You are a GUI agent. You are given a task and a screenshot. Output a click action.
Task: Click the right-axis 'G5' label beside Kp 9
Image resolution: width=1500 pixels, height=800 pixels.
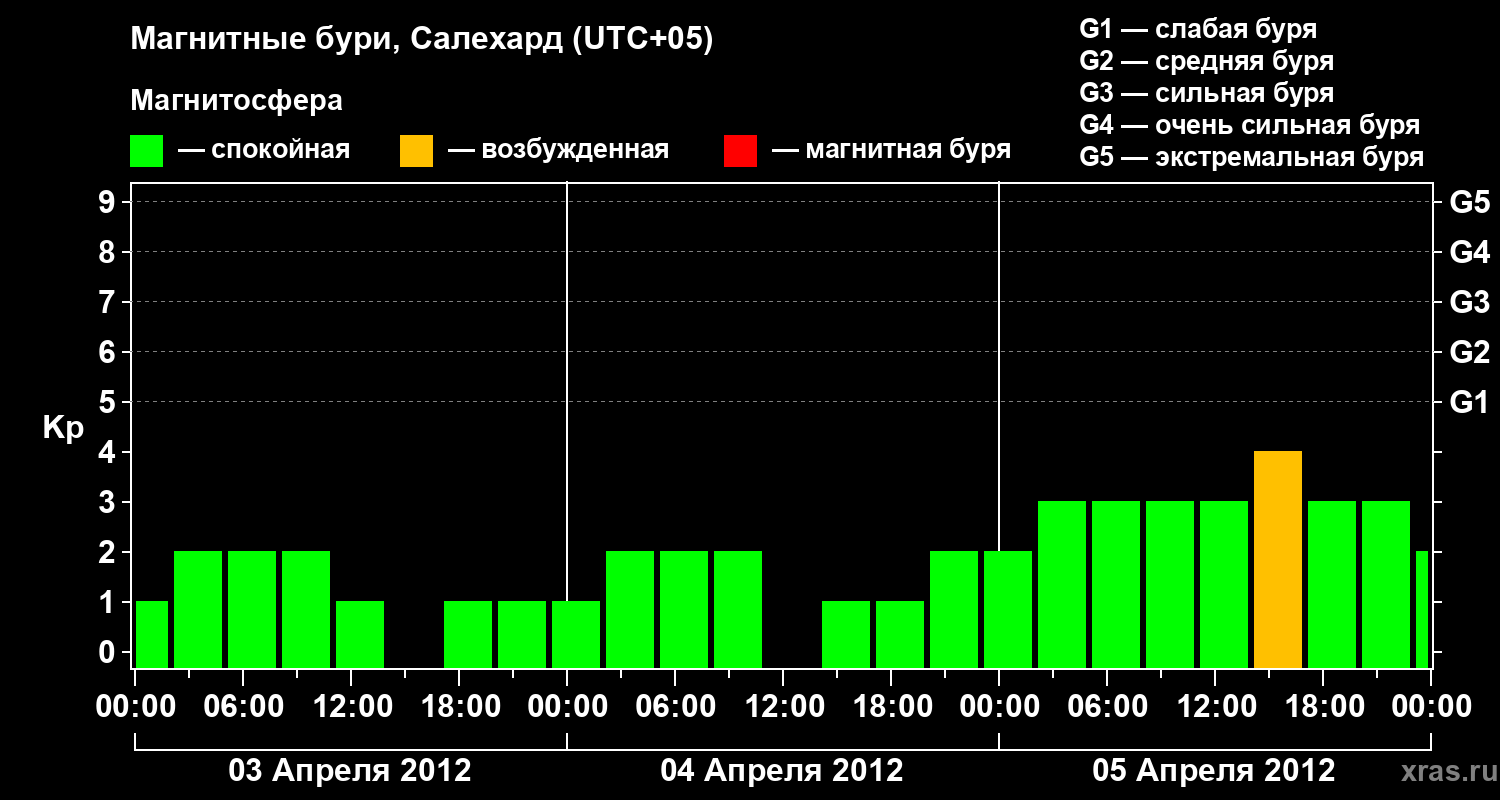[1470, 202]
